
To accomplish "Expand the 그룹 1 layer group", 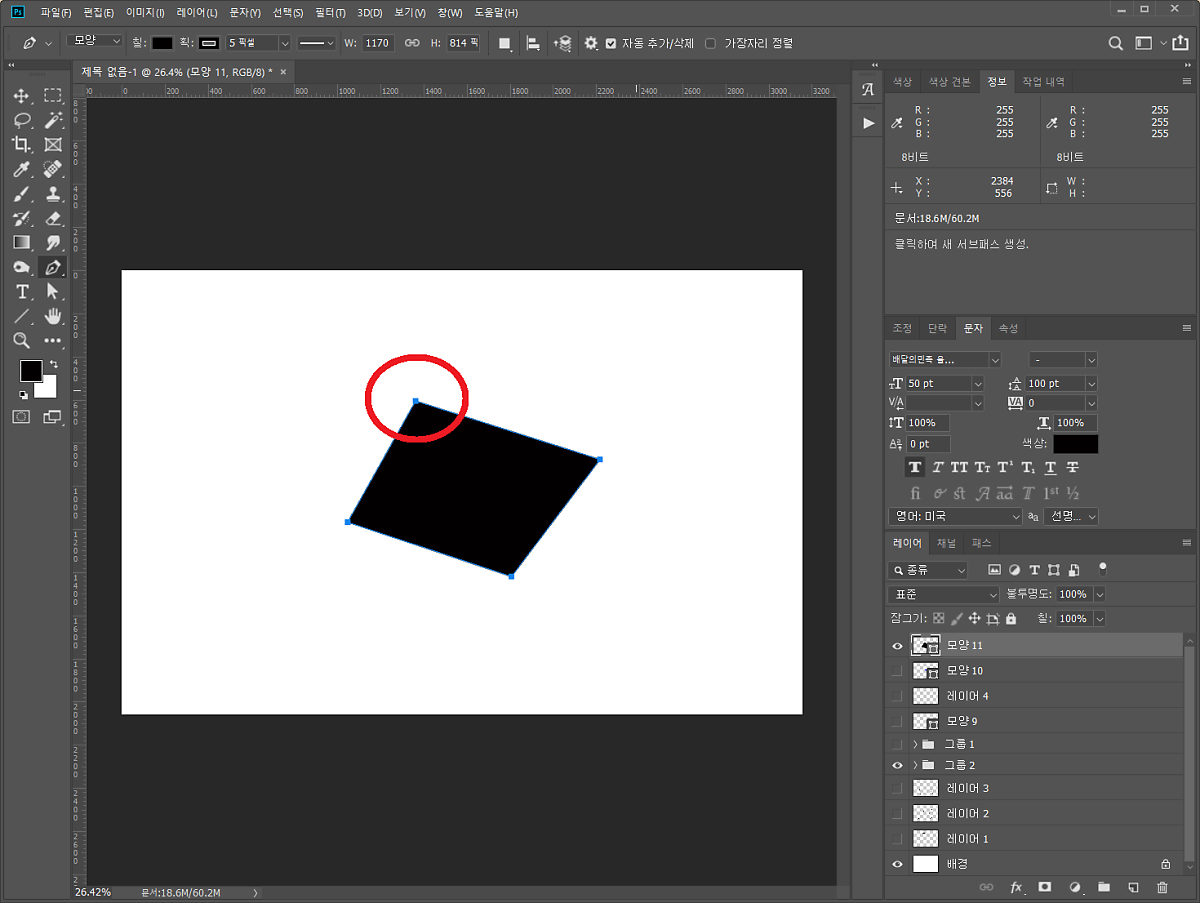I will coord(914,744).
